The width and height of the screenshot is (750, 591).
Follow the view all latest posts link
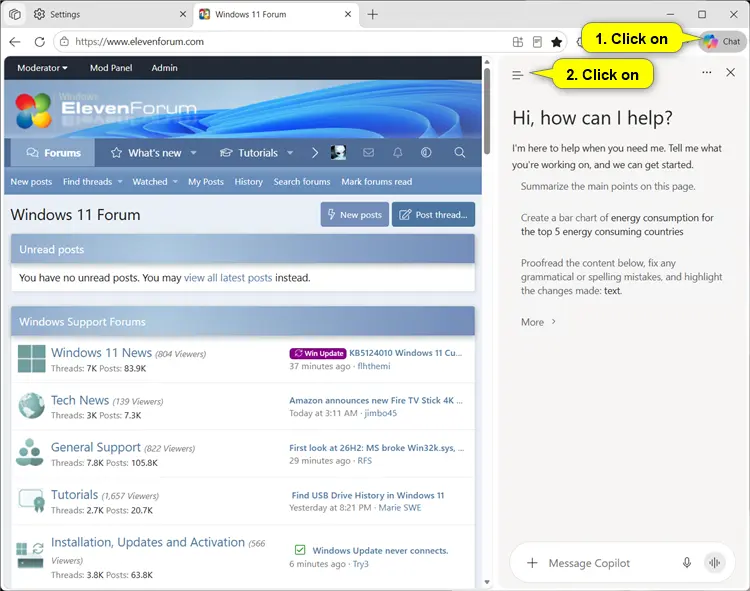pyautogui.click(x=228, y=278)
